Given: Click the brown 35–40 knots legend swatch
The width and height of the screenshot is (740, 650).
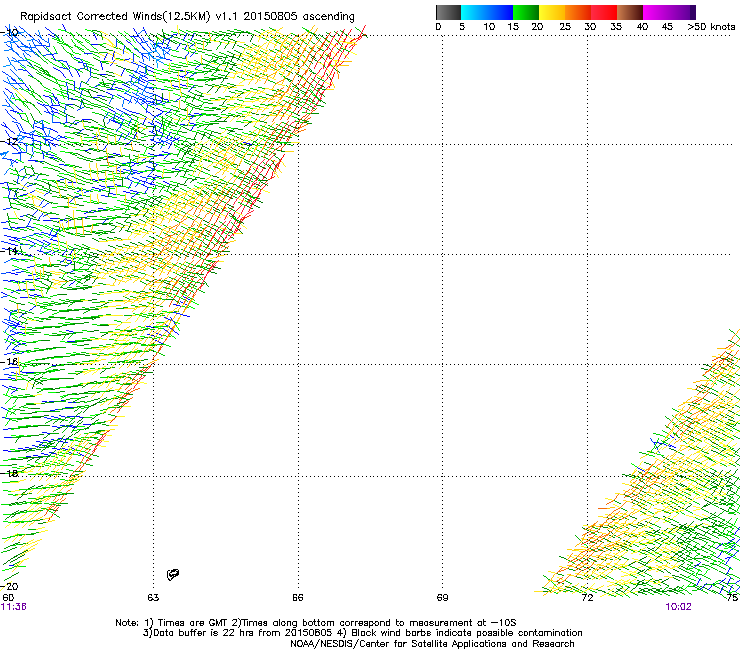Looking at the screenshot, I should pos(630,12).
